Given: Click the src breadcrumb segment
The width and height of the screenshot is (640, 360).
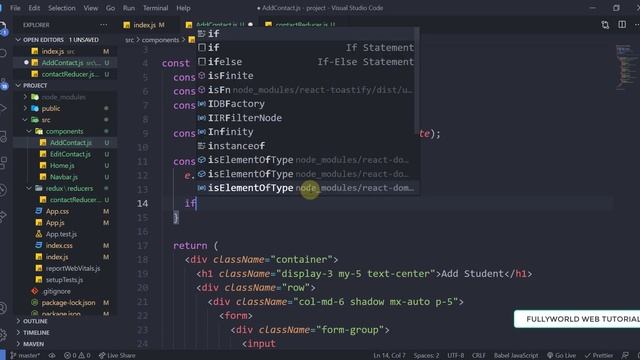Looking at the screenshot, I should 129,40.
